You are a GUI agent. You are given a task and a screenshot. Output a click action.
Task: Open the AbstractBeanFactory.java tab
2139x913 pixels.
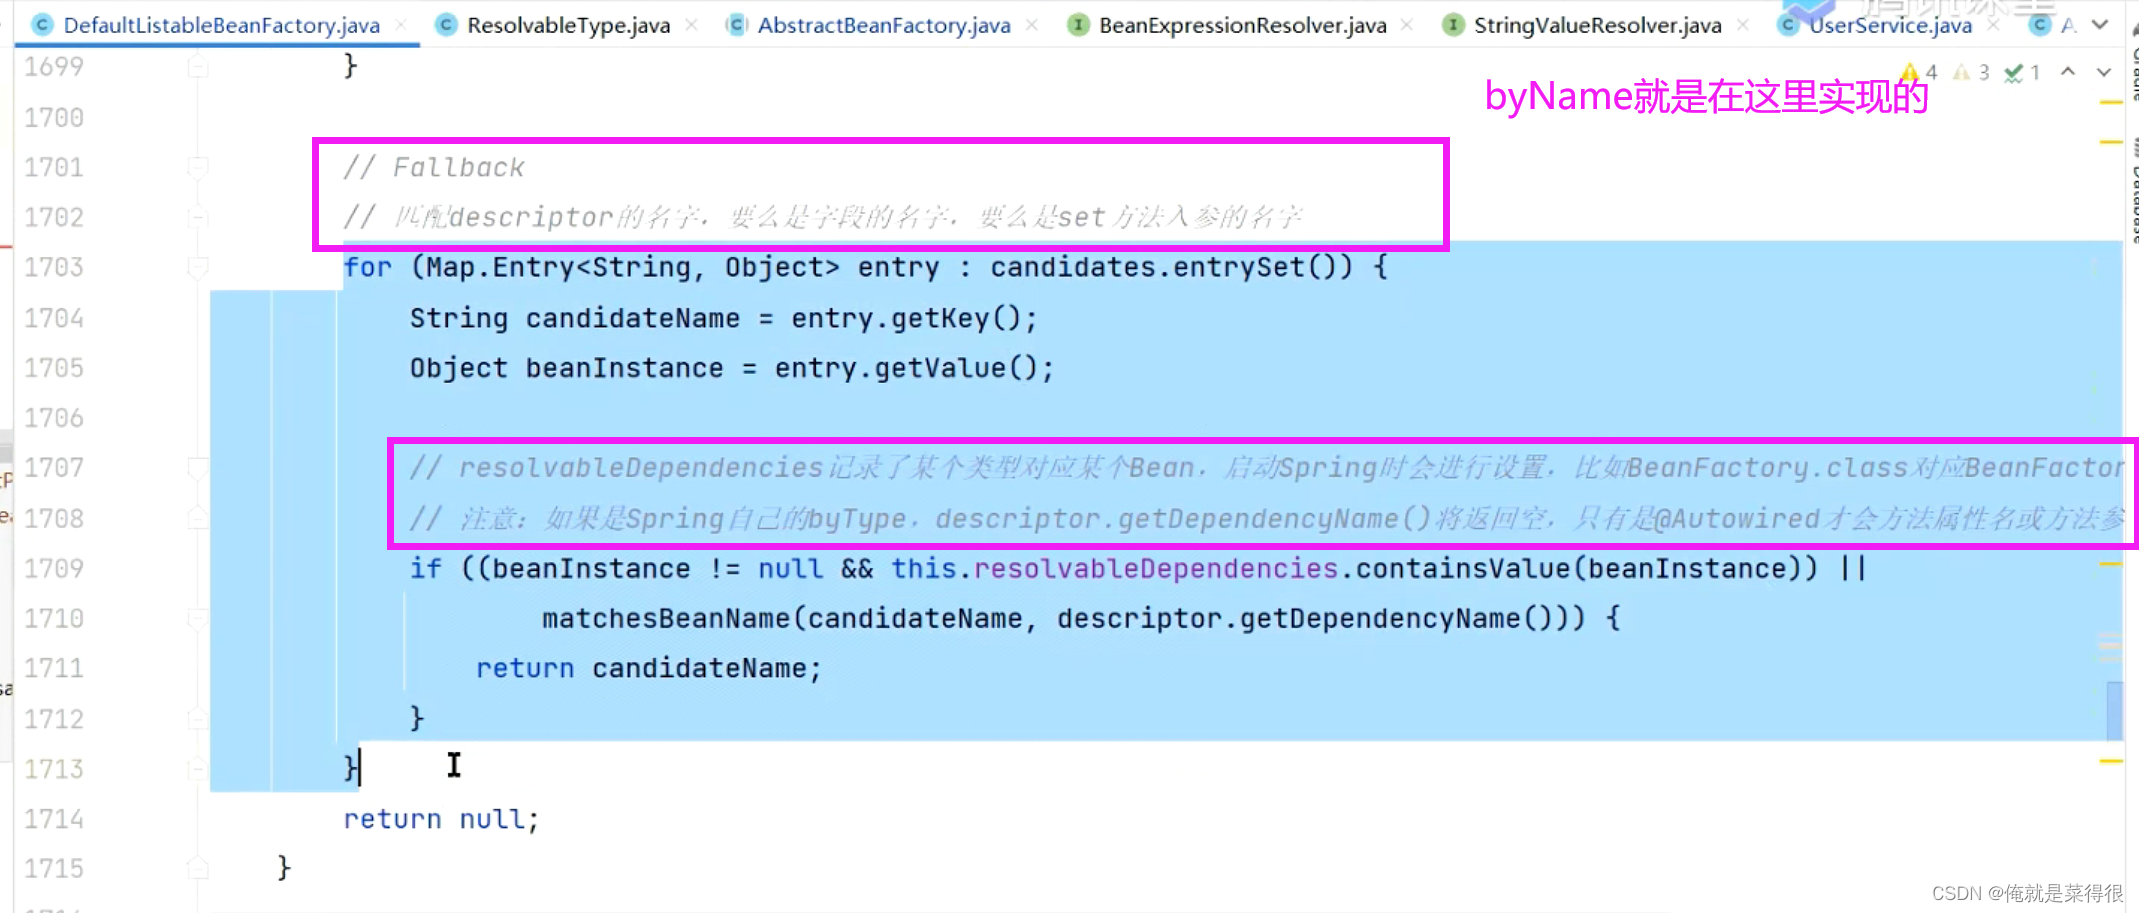coord(884,25)
